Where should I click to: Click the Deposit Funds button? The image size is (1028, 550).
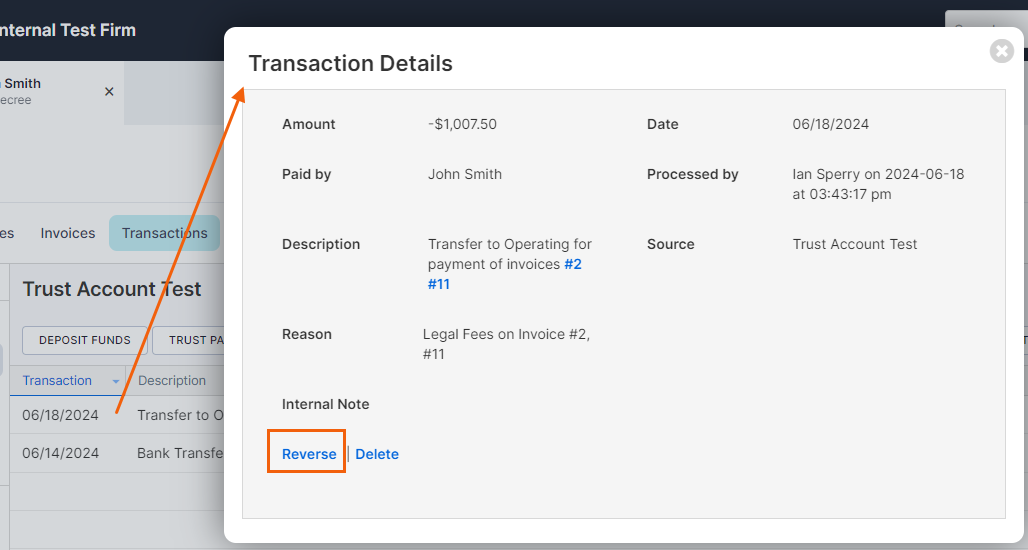click(x=85, y=340)
